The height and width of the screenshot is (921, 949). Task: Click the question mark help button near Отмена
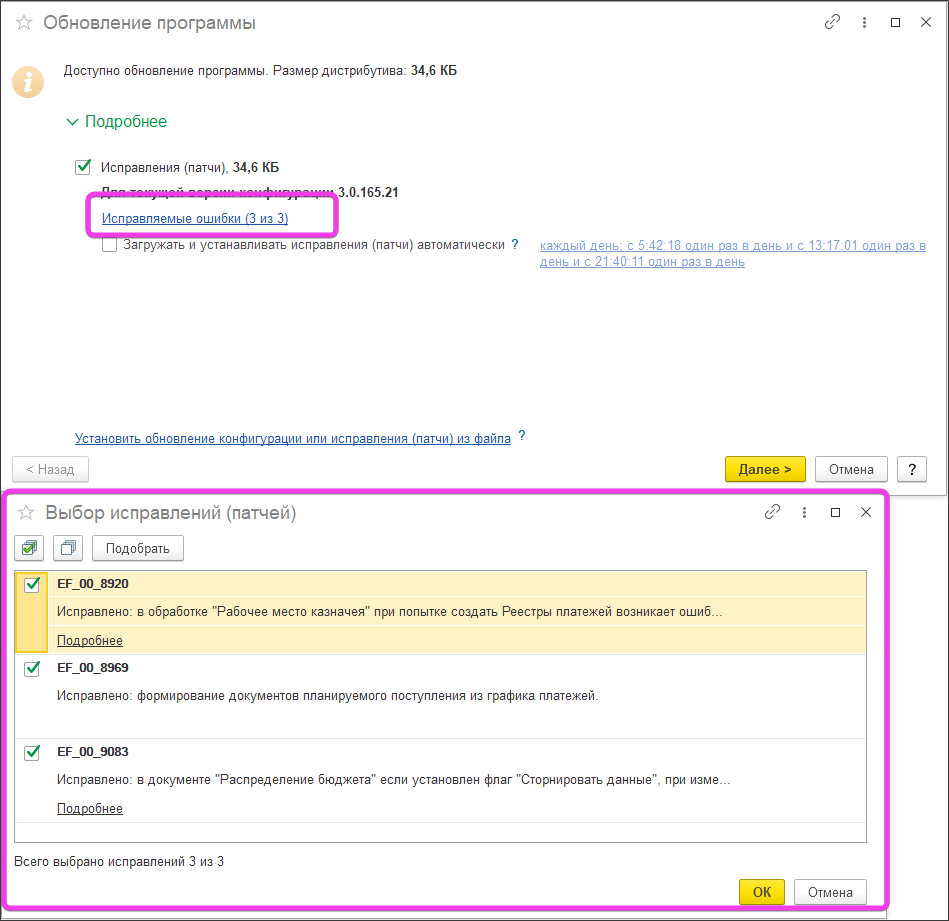click(x=911, y=469)
